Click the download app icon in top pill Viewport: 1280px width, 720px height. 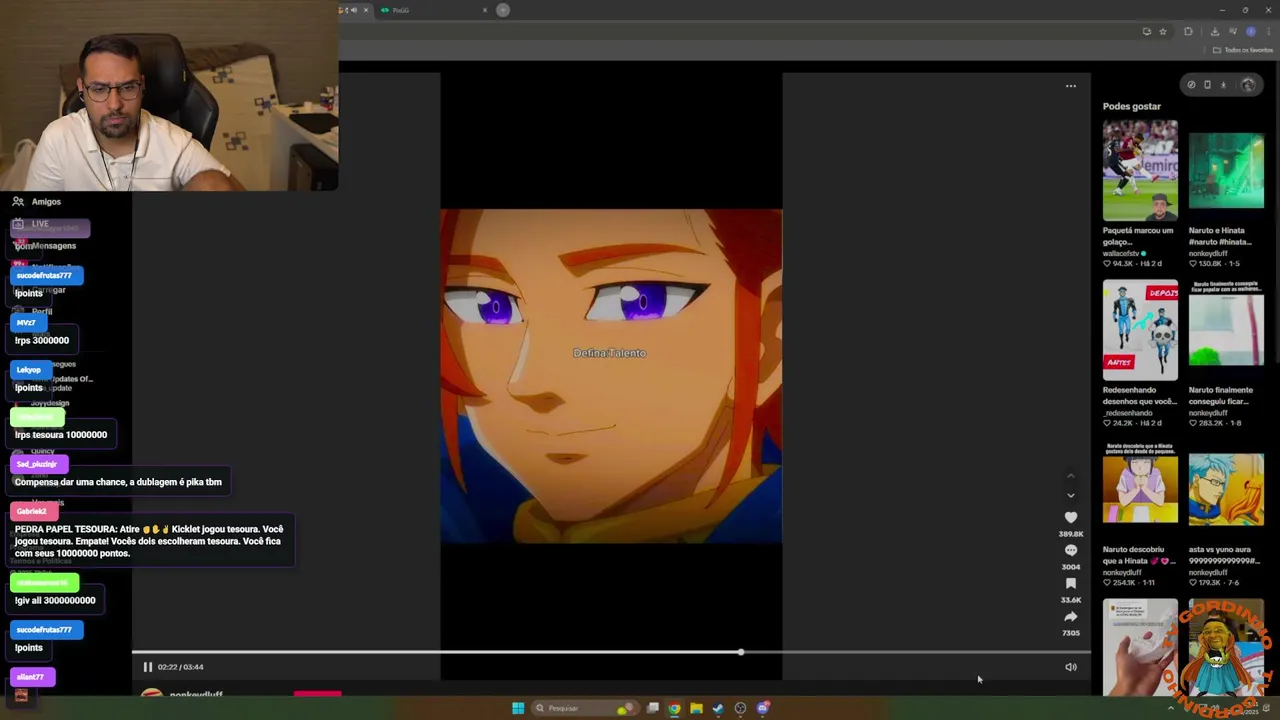tap(1223, 85)
